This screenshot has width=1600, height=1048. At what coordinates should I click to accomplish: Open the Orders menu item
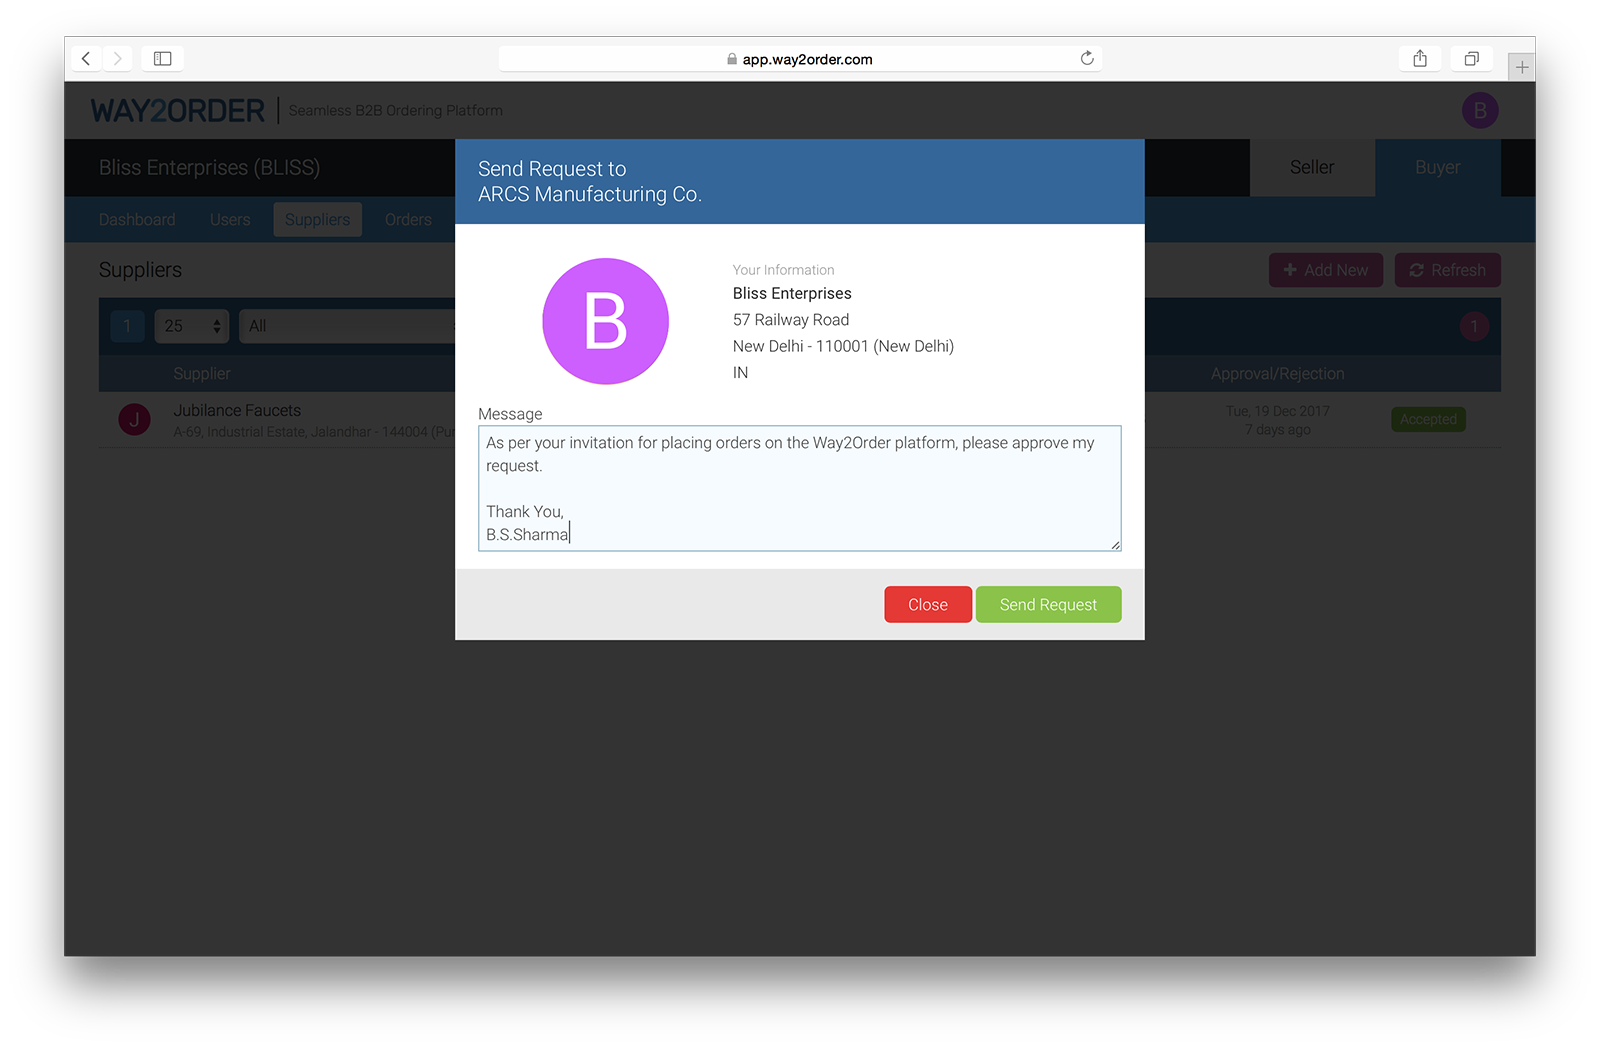point(408,220)
